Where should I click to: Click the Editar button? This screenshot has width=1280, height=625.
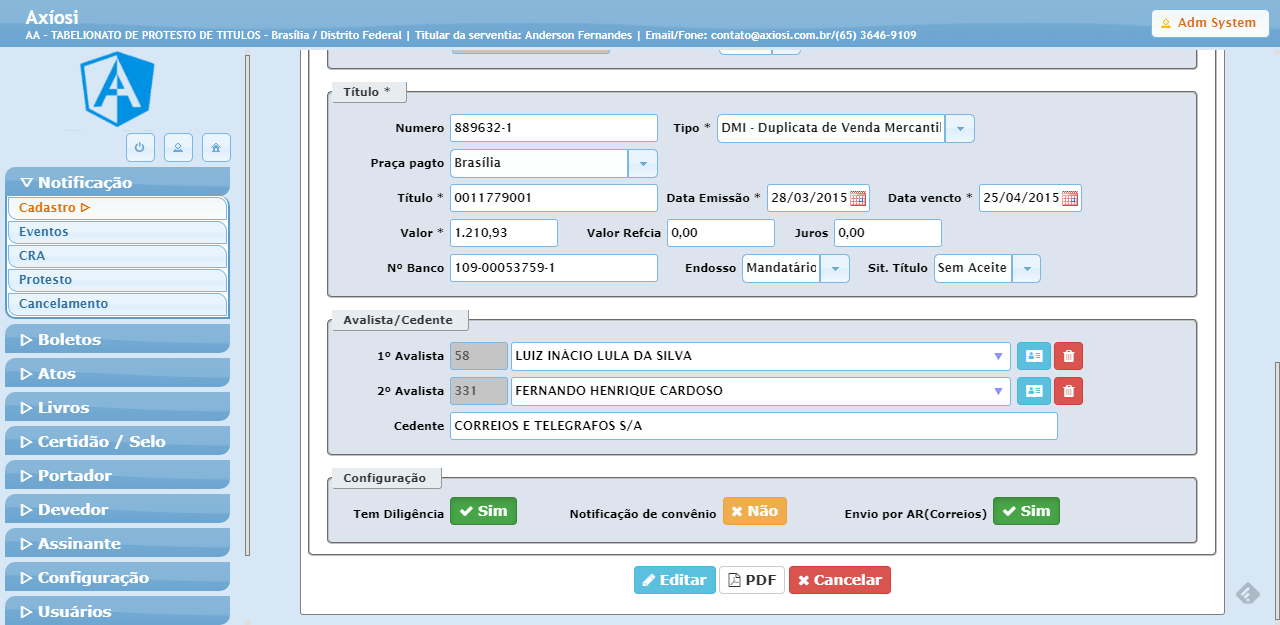coord(674,579)
